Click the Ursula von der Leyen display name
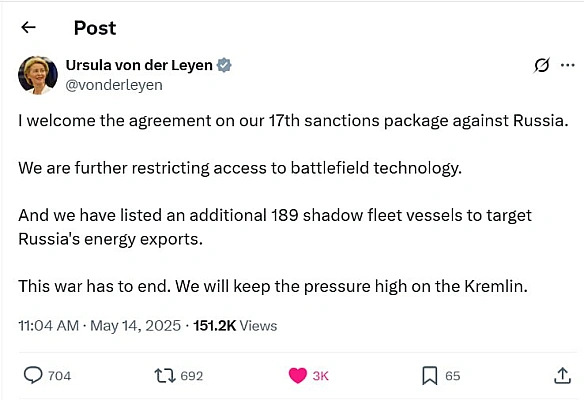Screen dimensions: 584x400 tap(139, 65)
